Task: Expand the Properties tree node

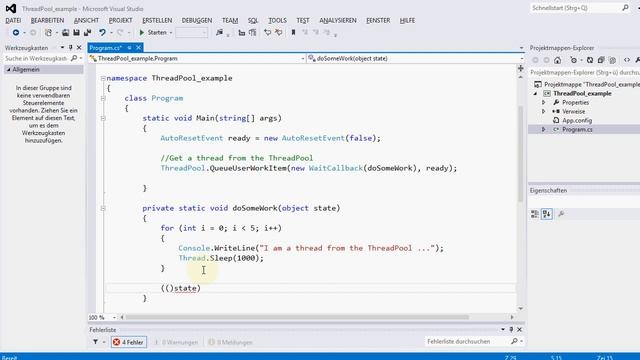Action: (544, 102)
